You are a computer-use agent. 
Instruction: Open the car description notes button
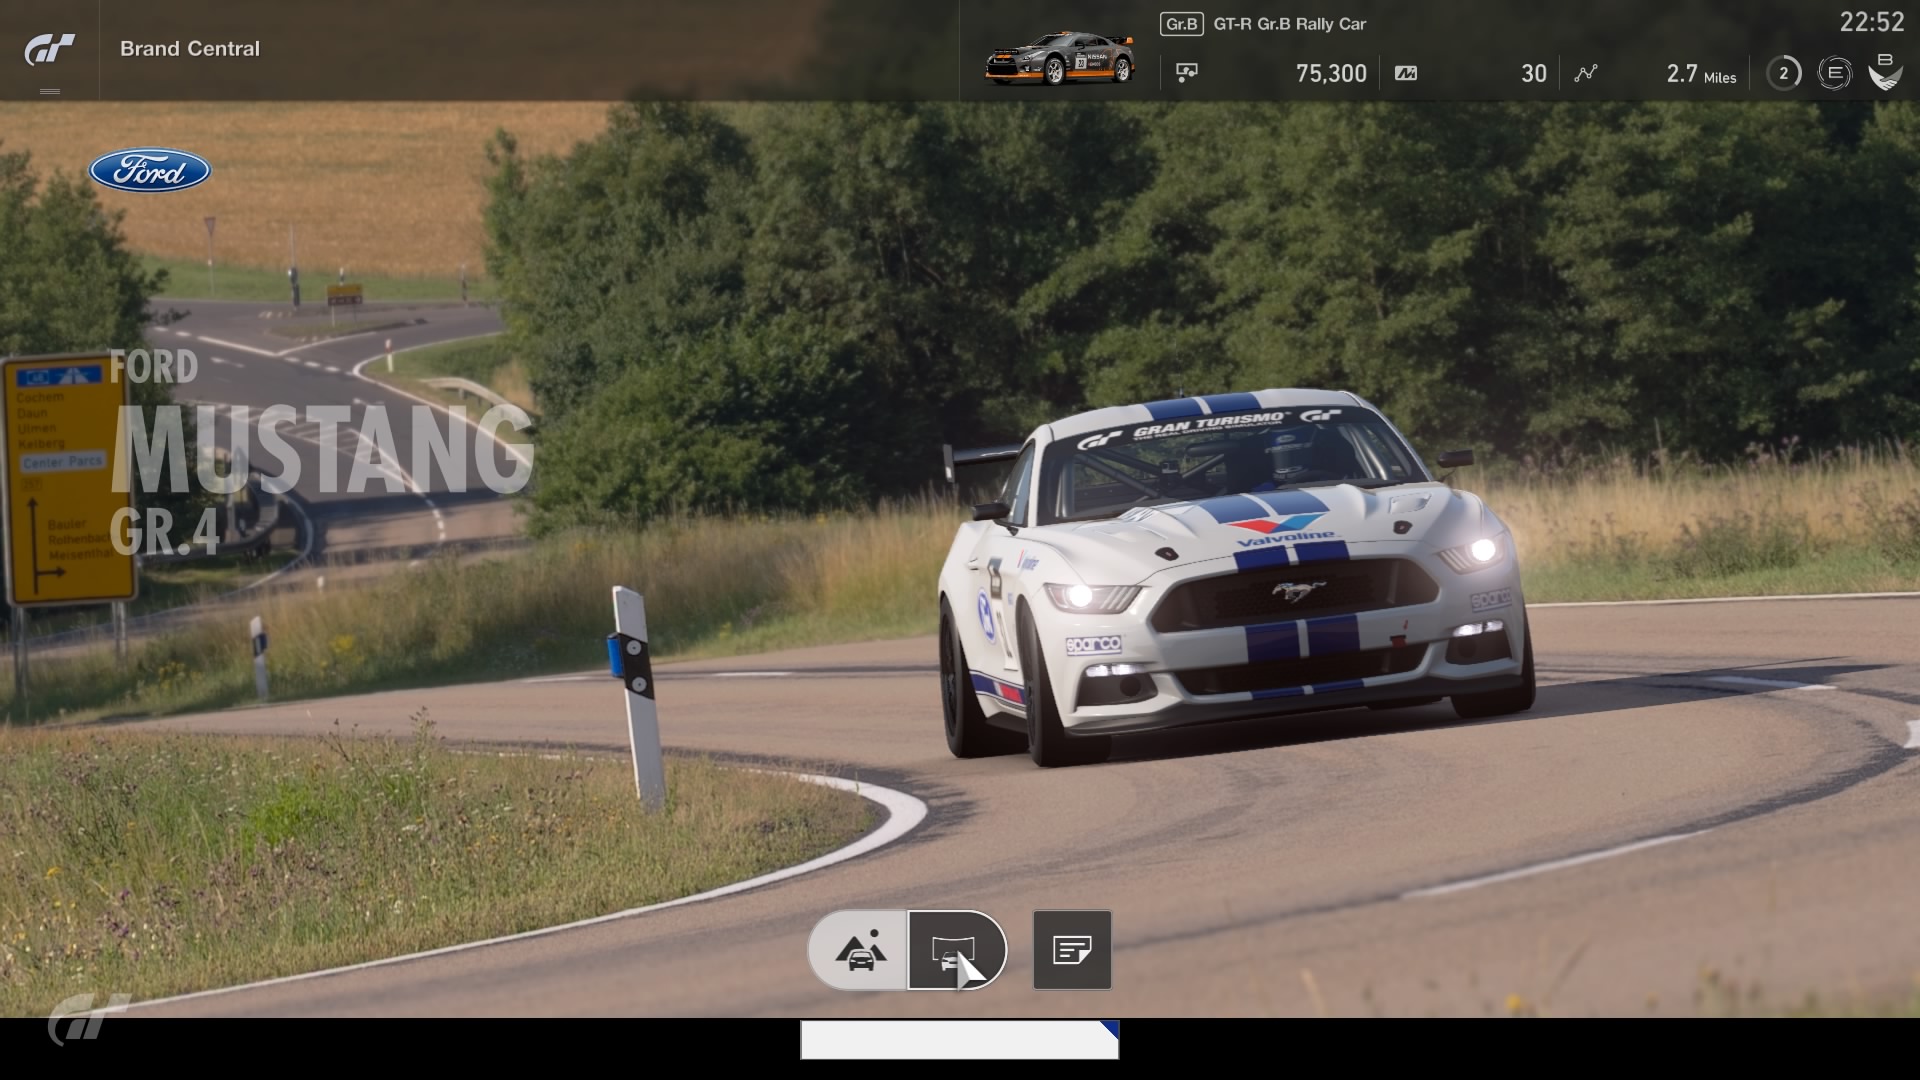pyautogui.click(x=1071, y=950)
